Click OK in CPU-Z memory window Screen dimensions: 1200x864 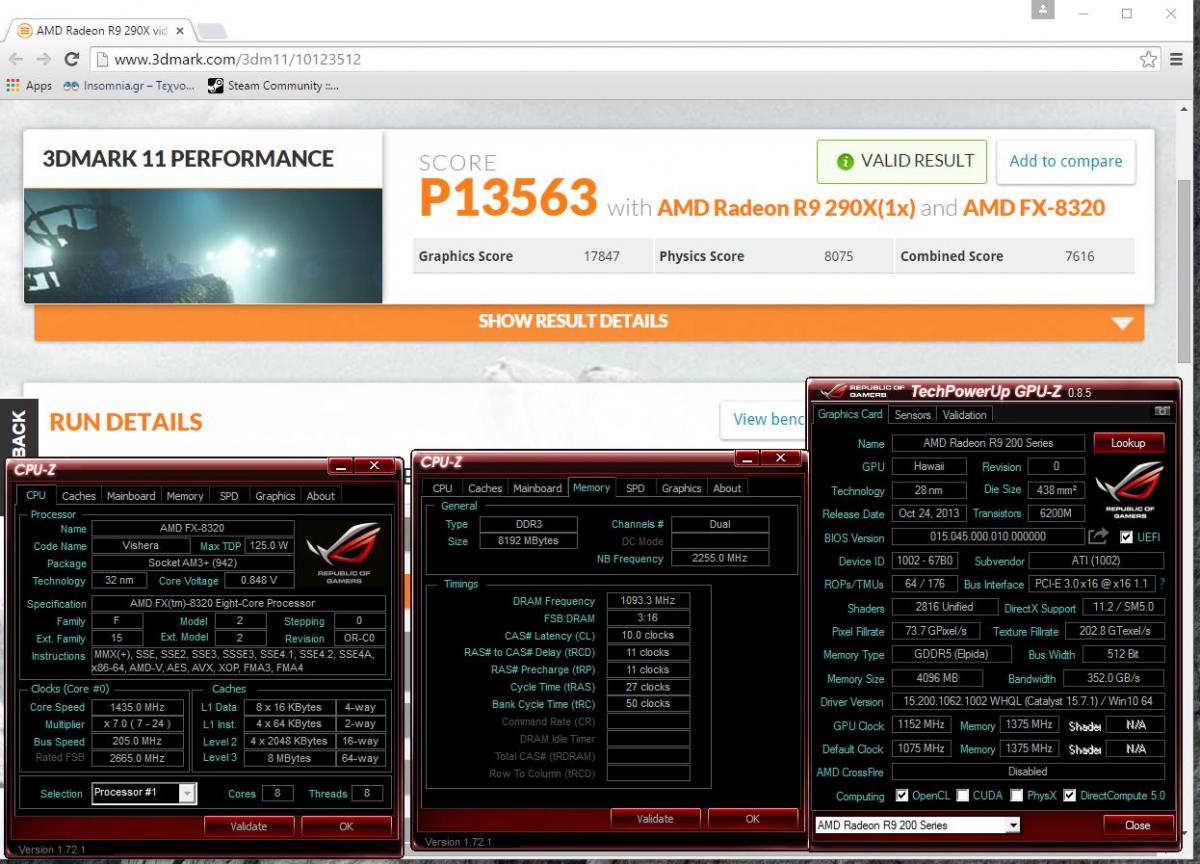click(x=753, y=819)
